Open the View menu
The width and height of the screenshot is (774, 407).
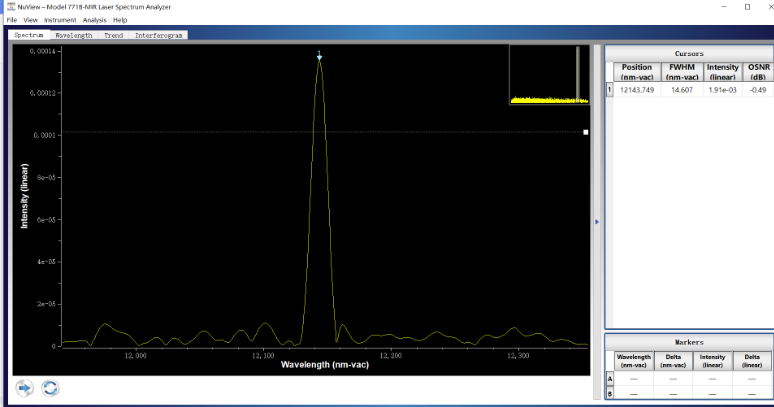click(x=31, y=20)
